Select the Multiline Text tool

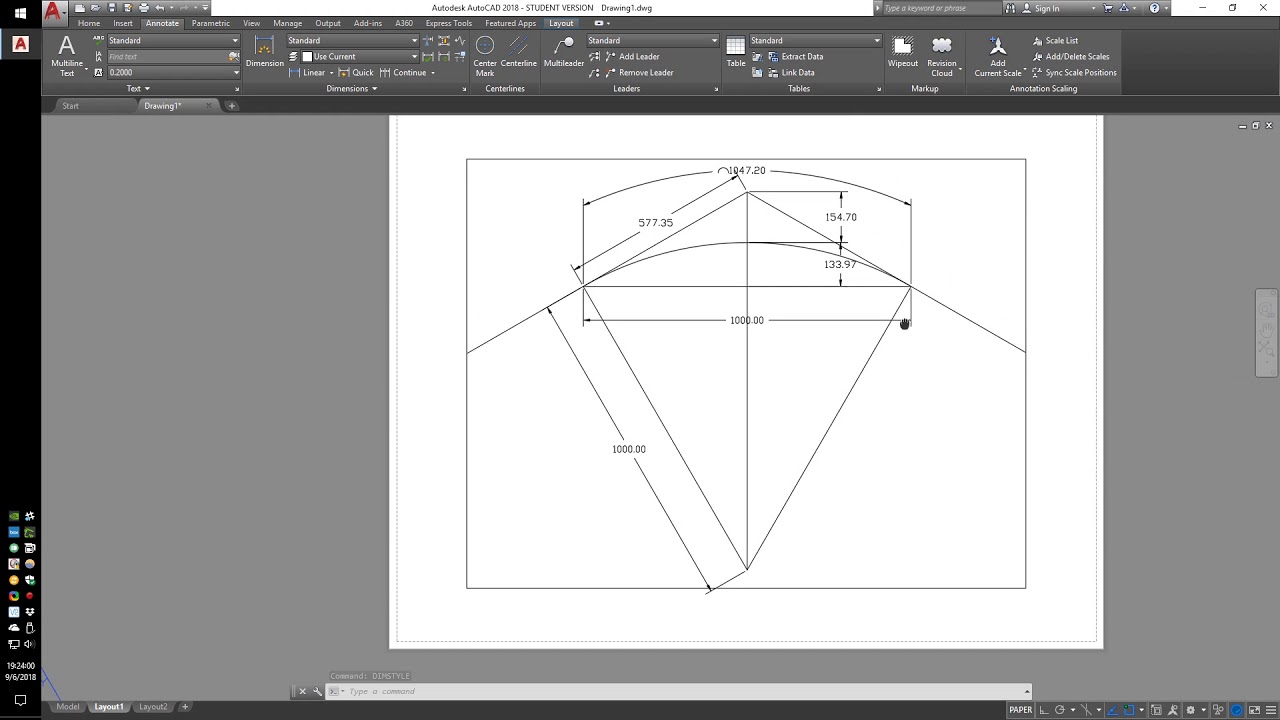[x=67, y=56]
